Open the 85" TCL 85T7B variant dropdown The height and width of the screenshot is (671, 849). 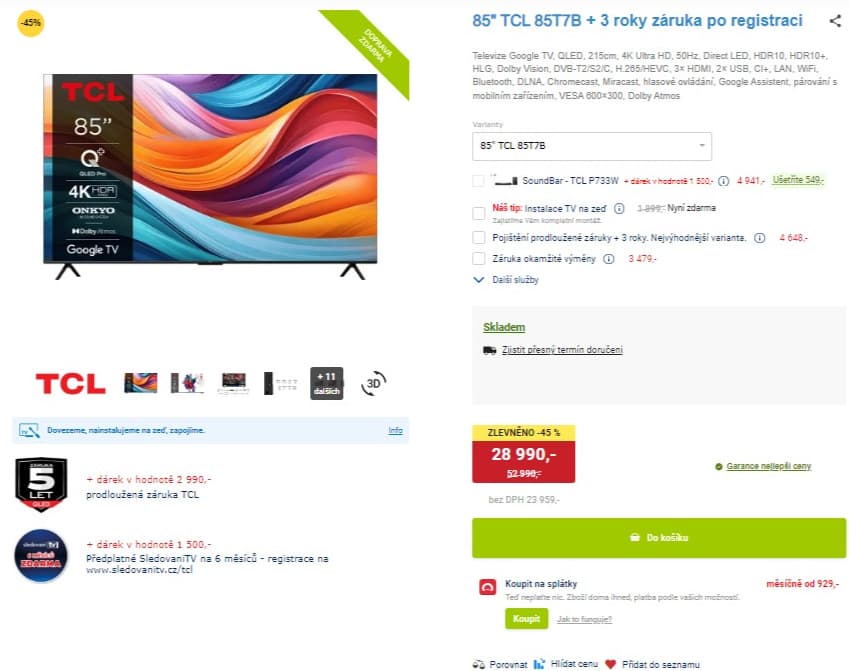point(592,146)
